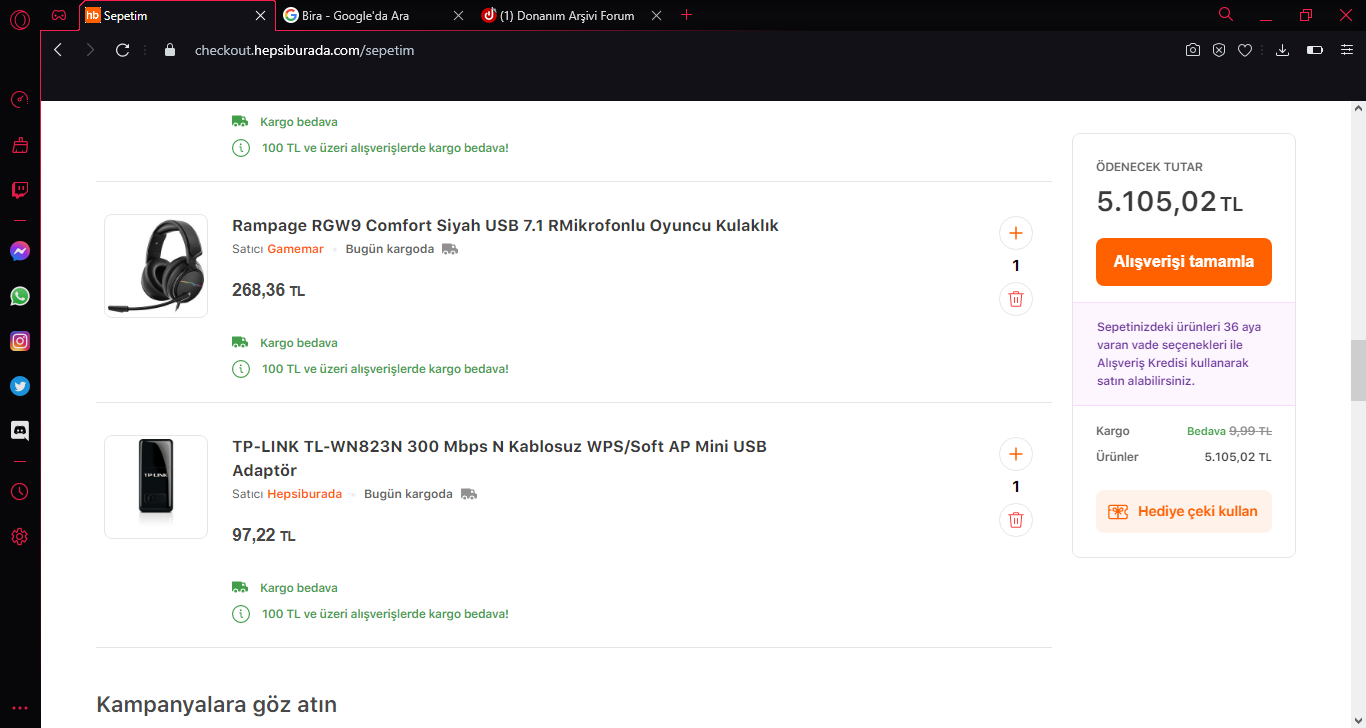Open the three-dots sidebar setup menu

tap(19, 708)
